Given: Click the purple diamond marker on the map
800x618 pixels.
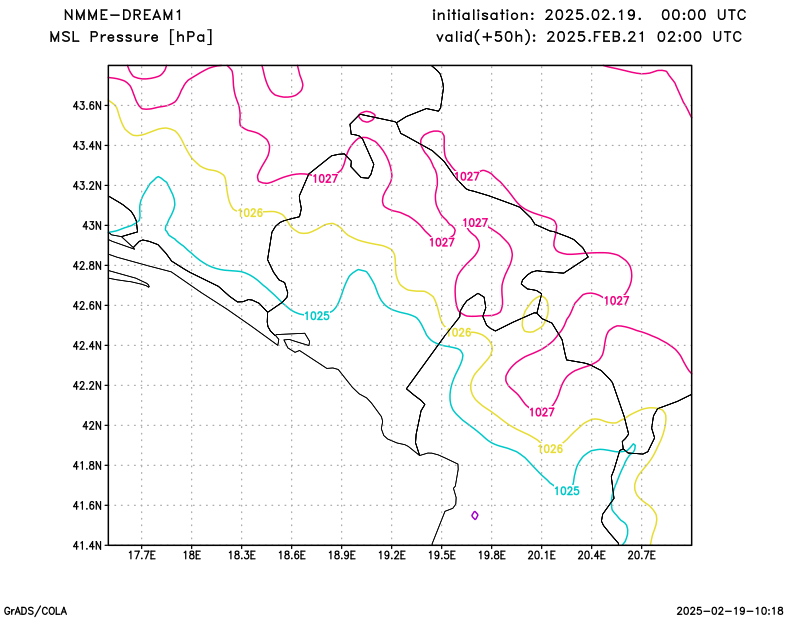Looking at the screenshot, I should (475, 515).
